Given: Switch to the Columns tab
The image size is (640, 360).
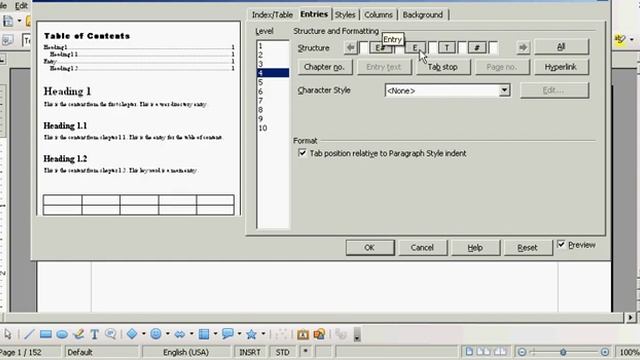Looking at the screenshot, I should click(x=378, y=15).
